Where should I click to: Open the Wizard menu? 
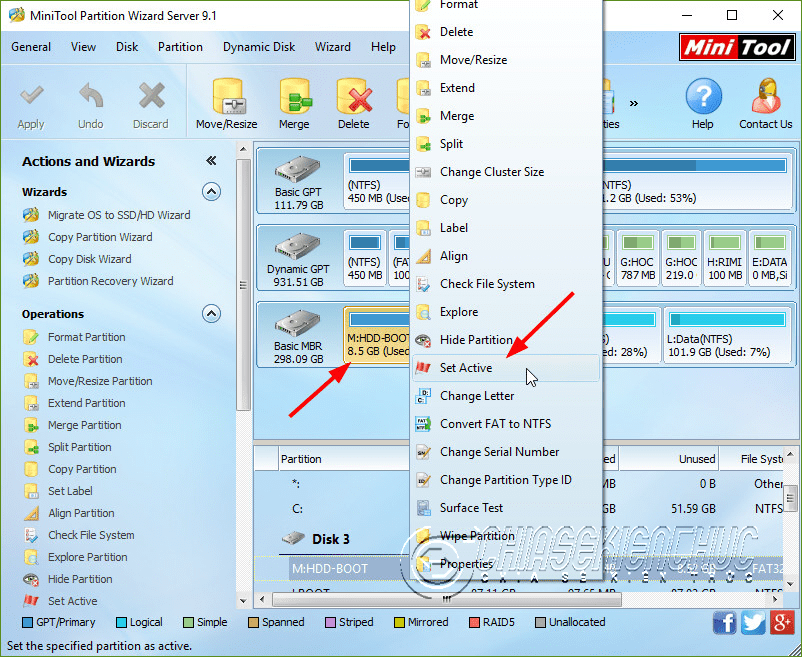pyautogui.click(x=332, y=47)
